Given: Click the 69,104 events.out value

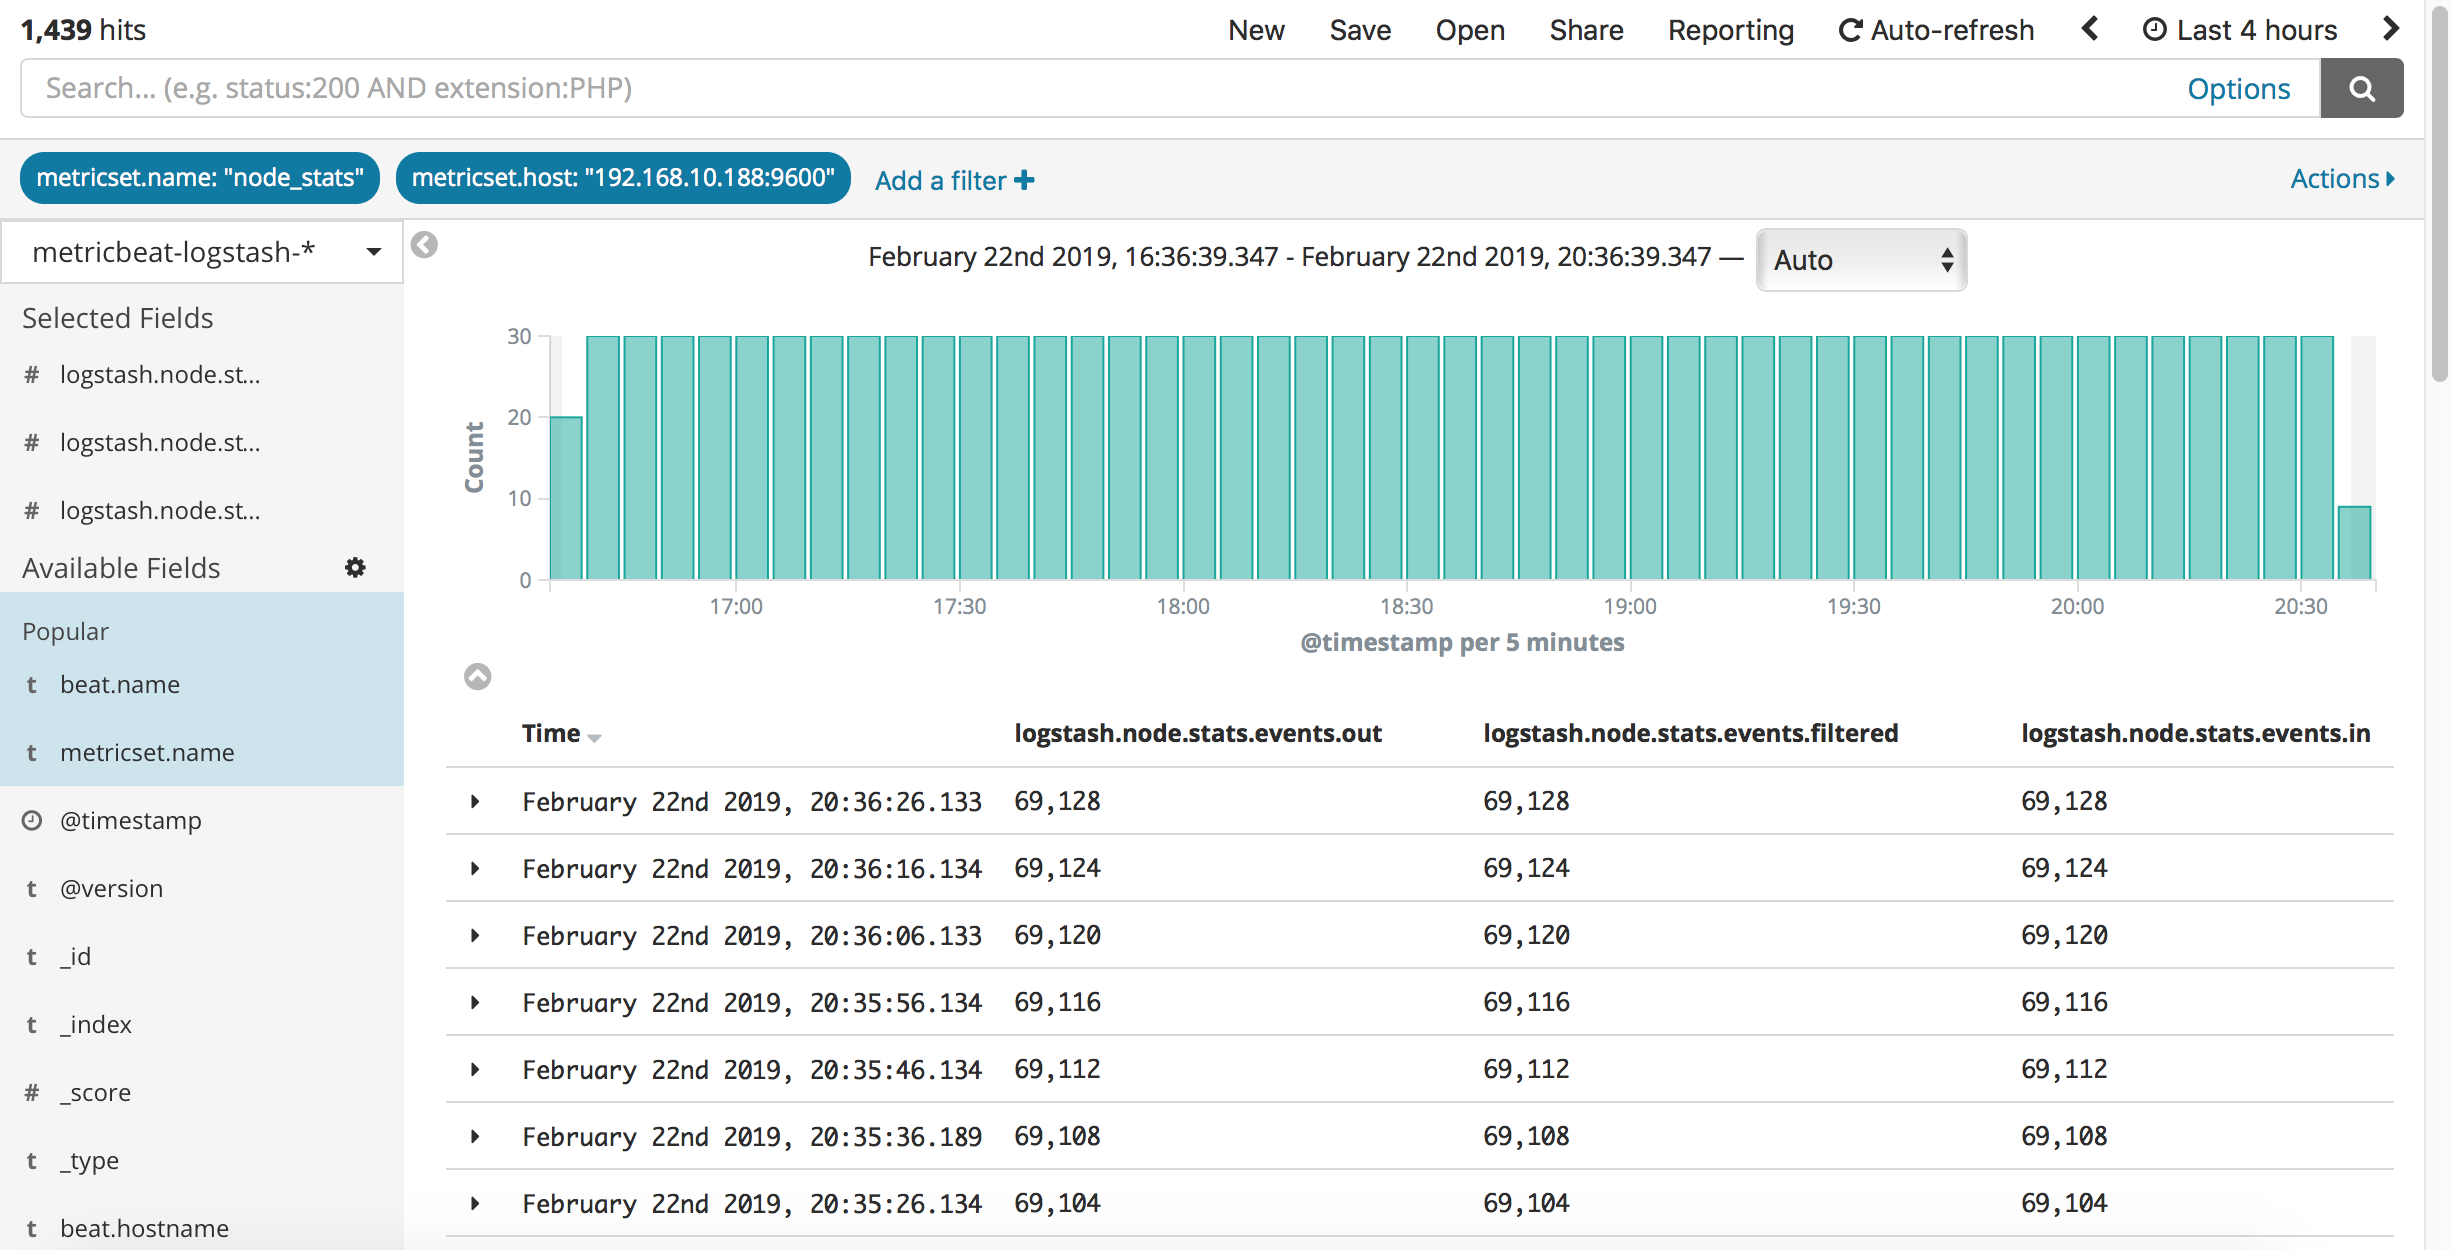Looking at the screenshot, I should [1057, 1203].
